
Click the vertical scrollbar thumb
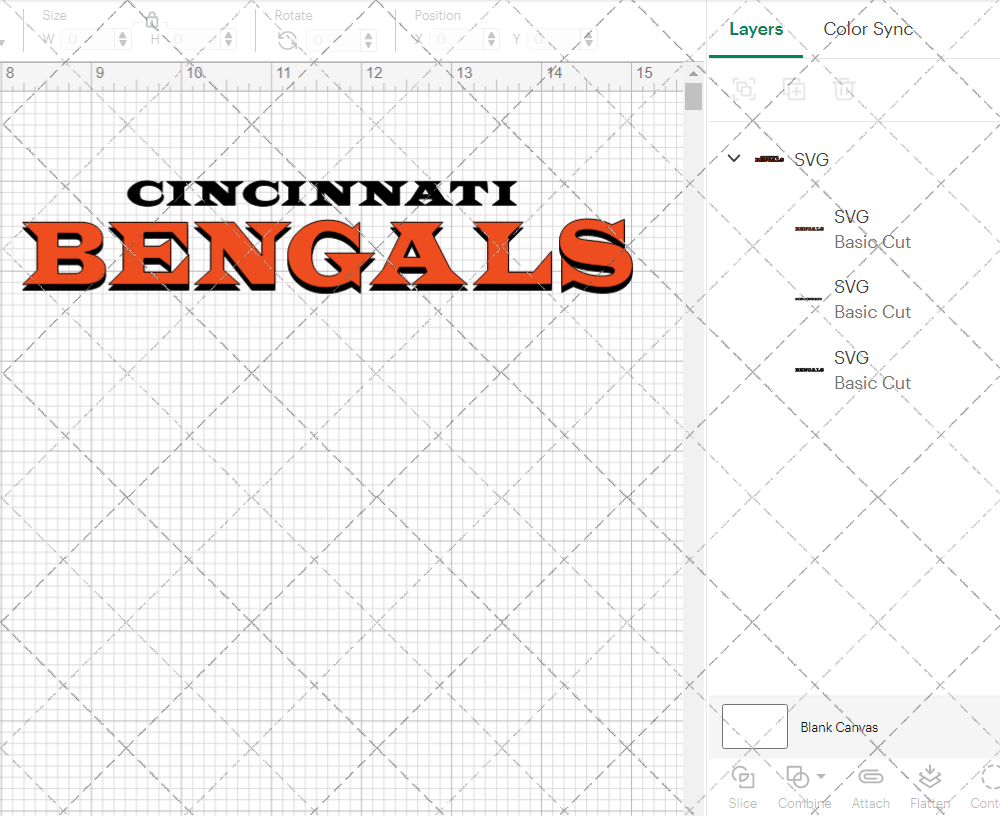click(693, 97)
